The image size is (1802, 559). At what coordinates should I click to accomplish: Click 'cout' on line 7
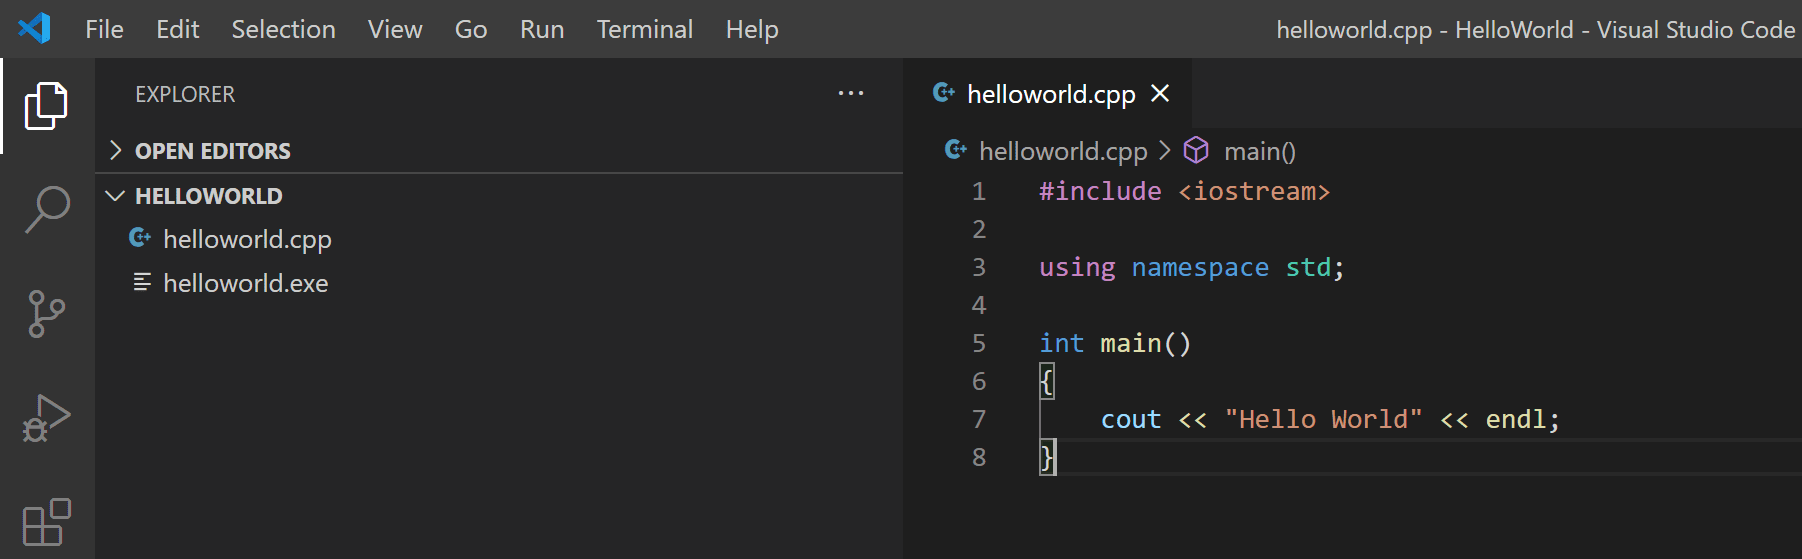(1131, 419)
